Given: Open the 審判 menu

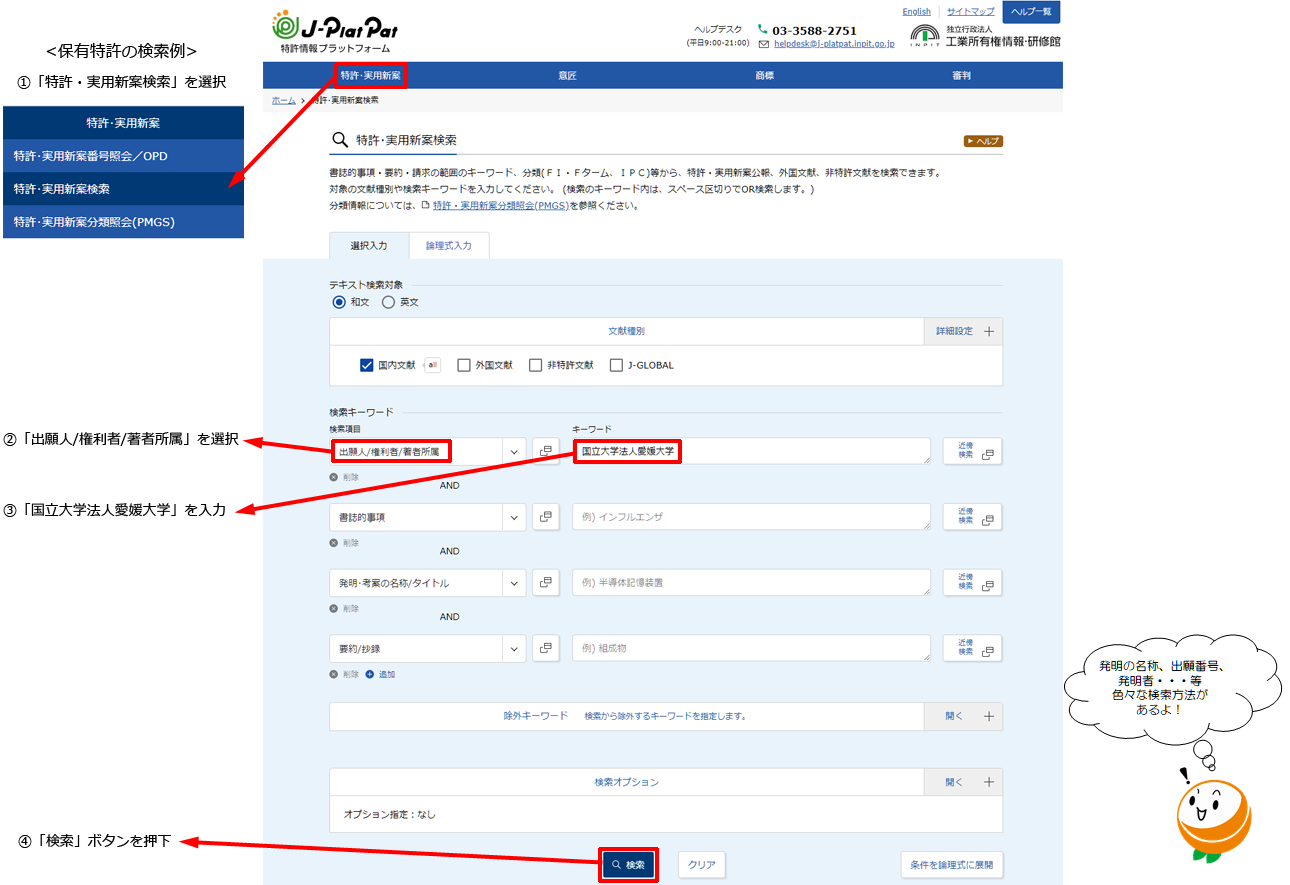Looking at the screenshot, I should (x=961, y=75).
